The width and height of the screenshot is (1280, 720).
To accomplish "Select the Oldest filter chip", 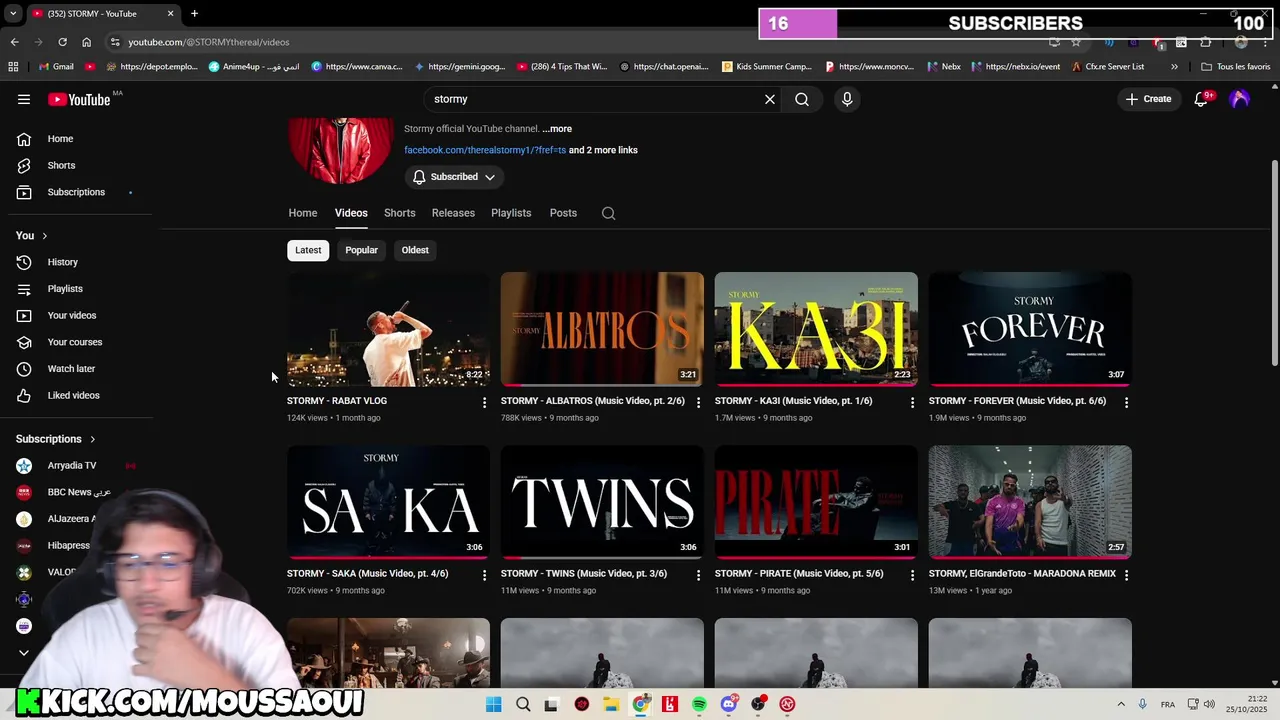I will coord(415,250).
